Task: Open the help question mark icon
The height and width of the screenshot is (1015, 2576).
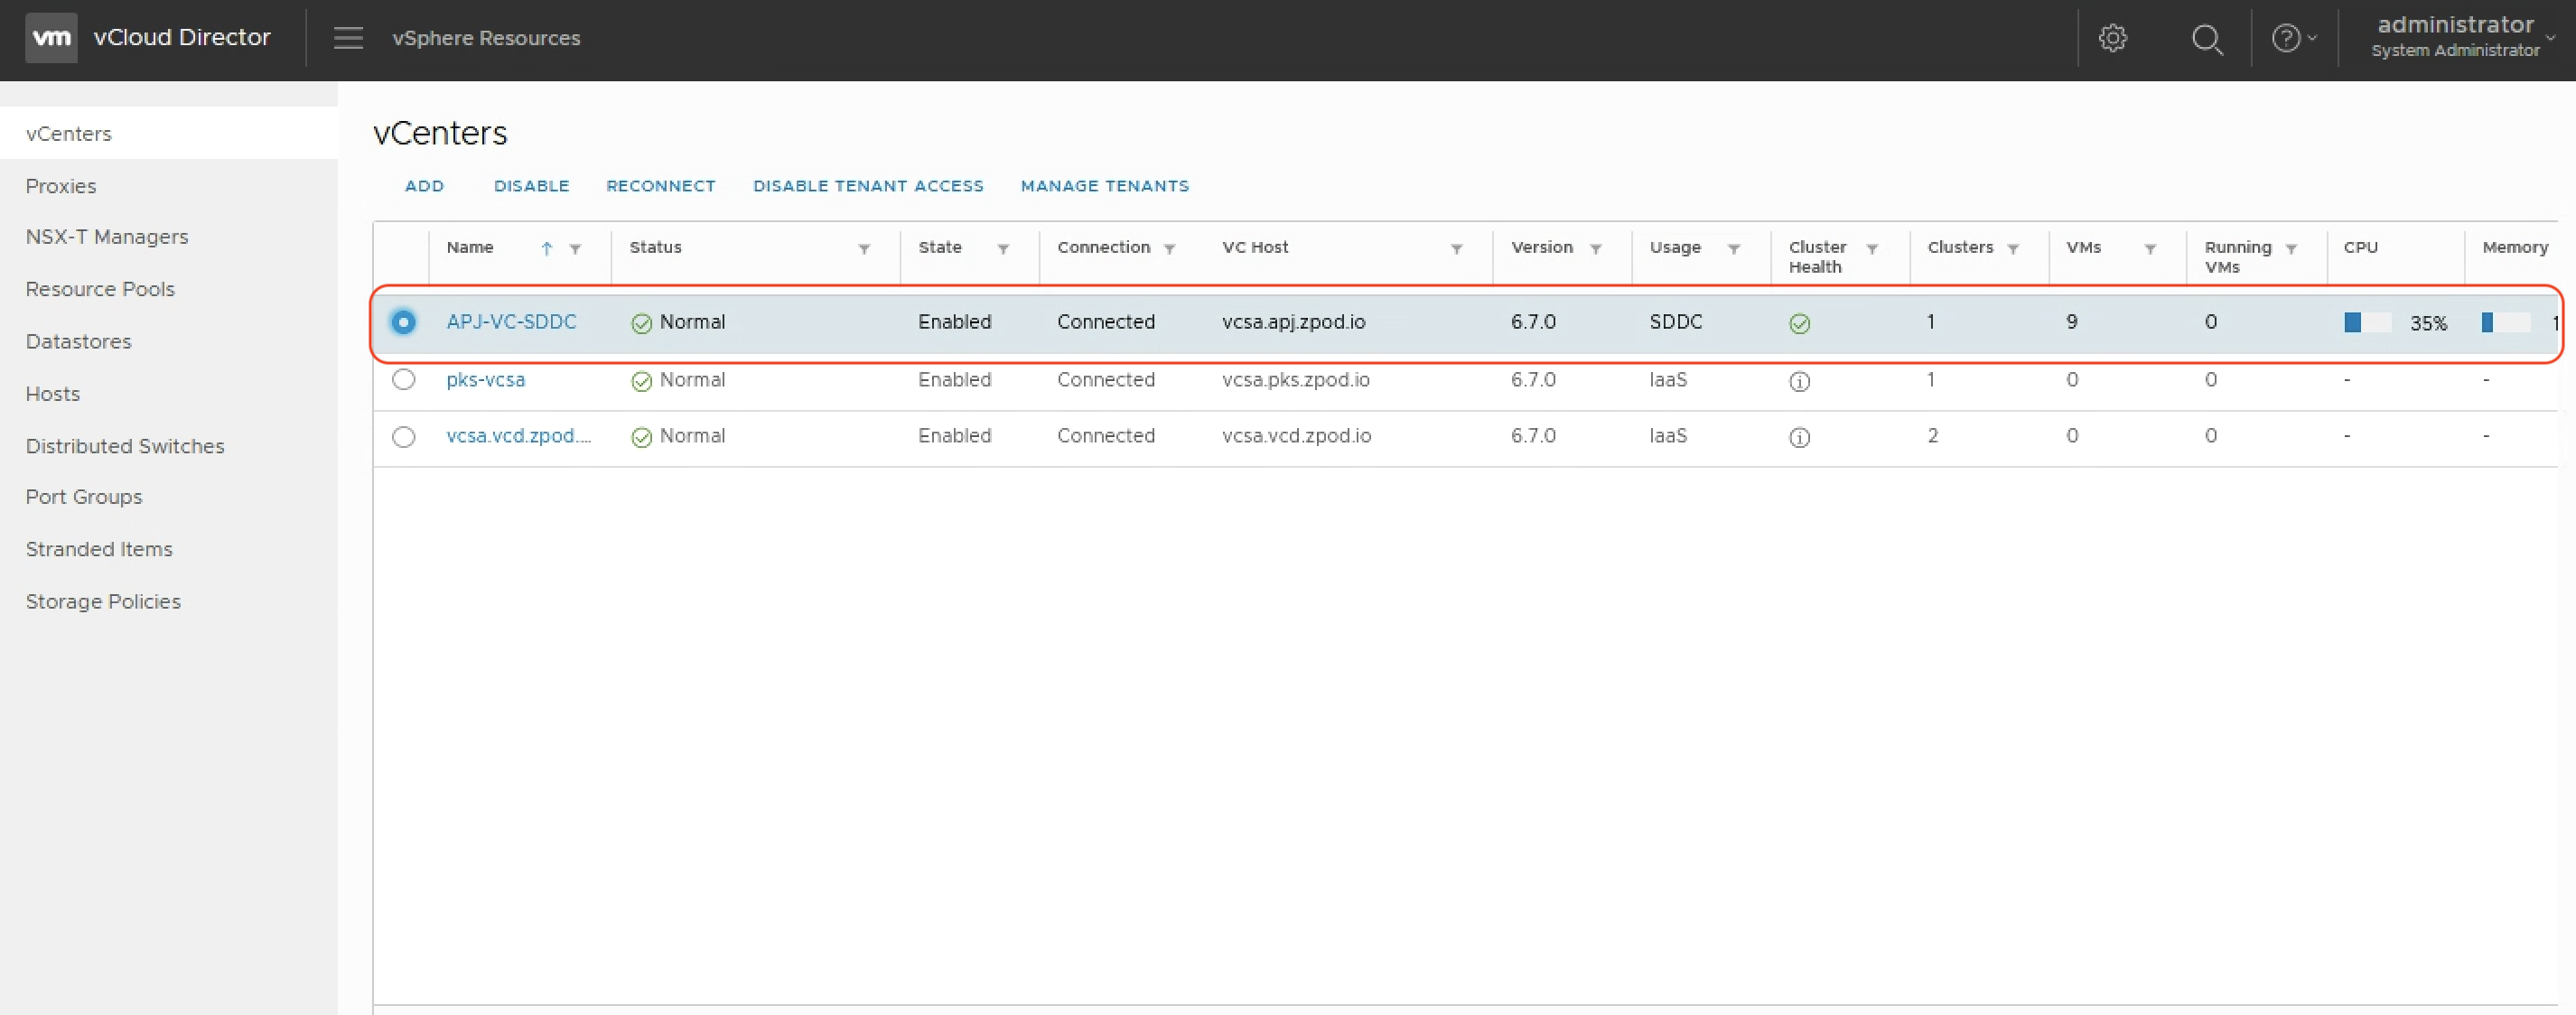Action: [2286, 39]
